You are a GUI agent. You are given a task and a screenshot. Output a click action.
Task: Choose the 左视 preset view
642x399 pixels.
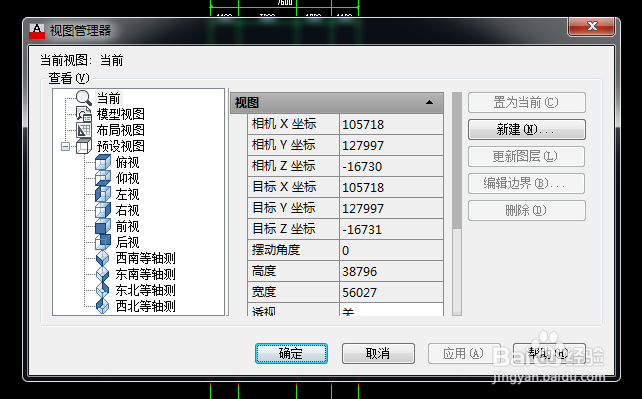(x=127, y=194)
